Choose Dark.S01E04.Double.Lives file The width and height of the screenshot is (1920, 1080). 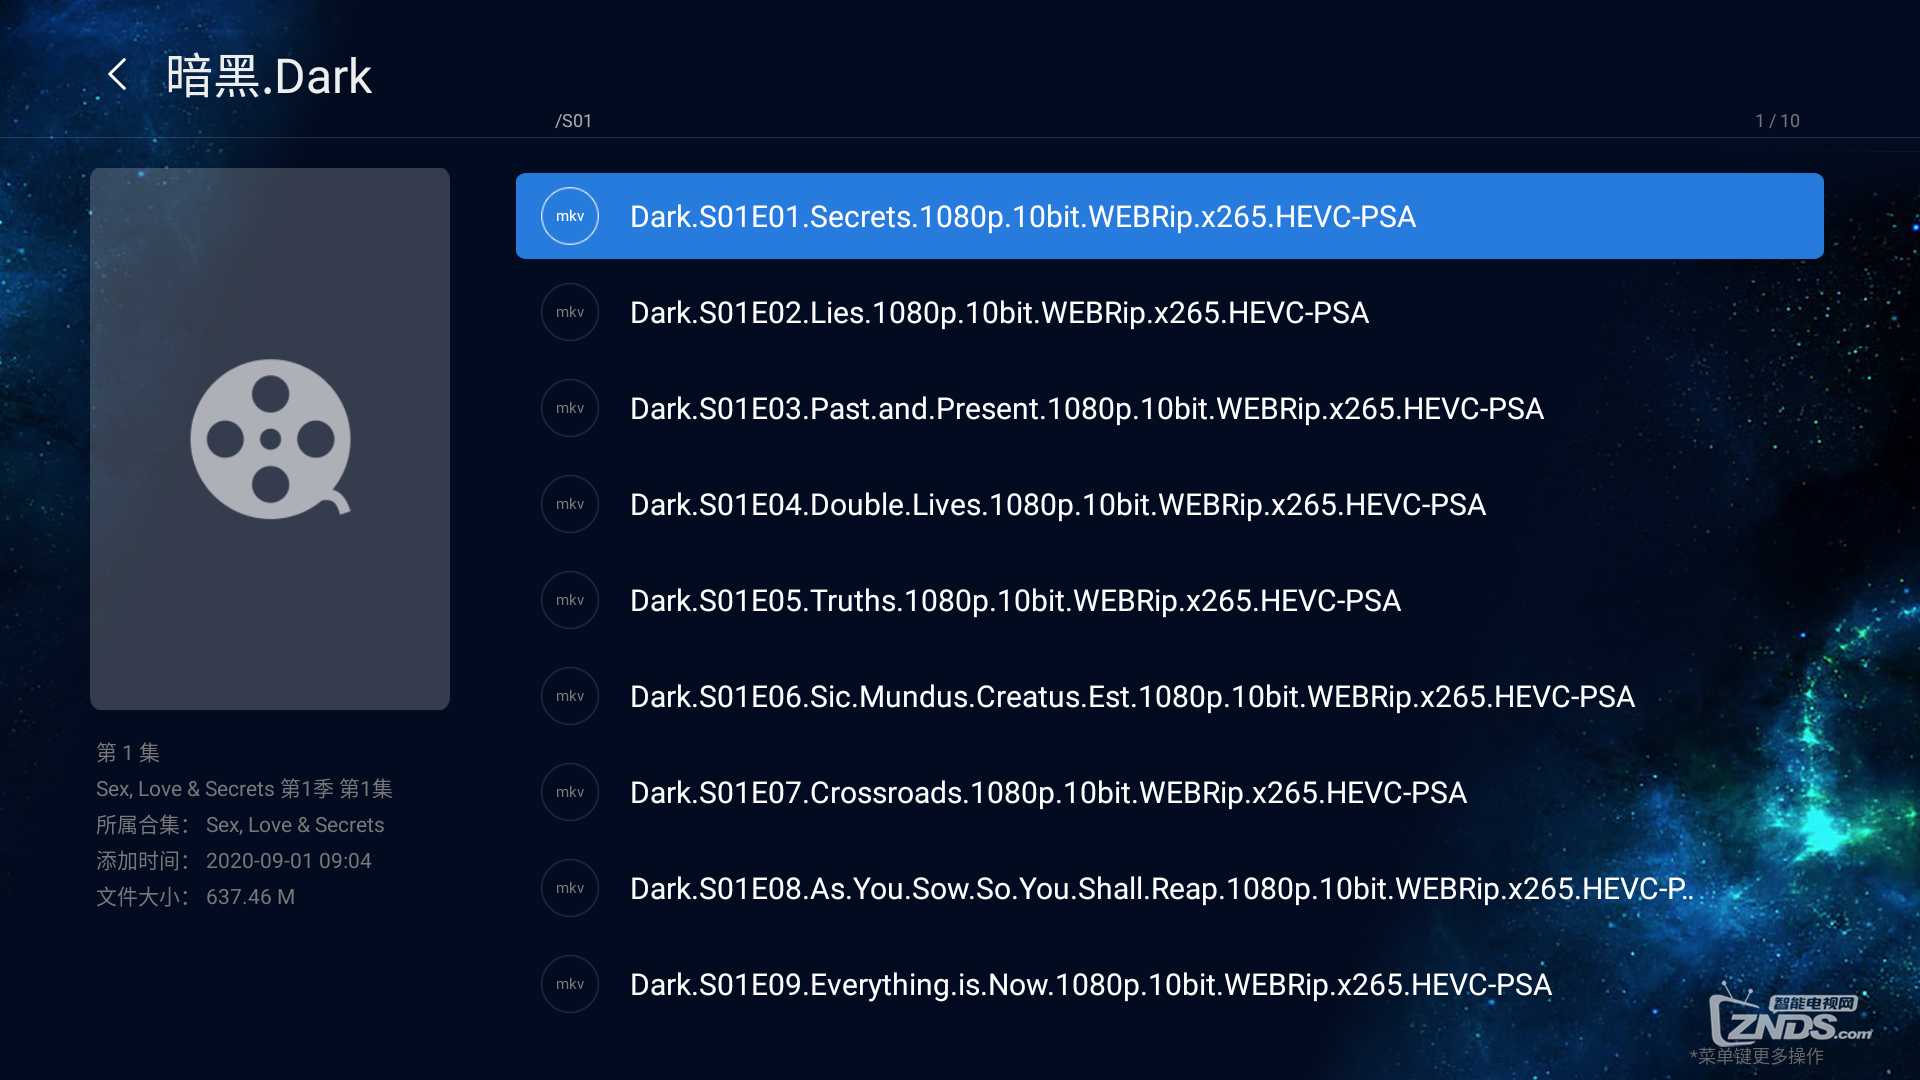coord(1170,504)
